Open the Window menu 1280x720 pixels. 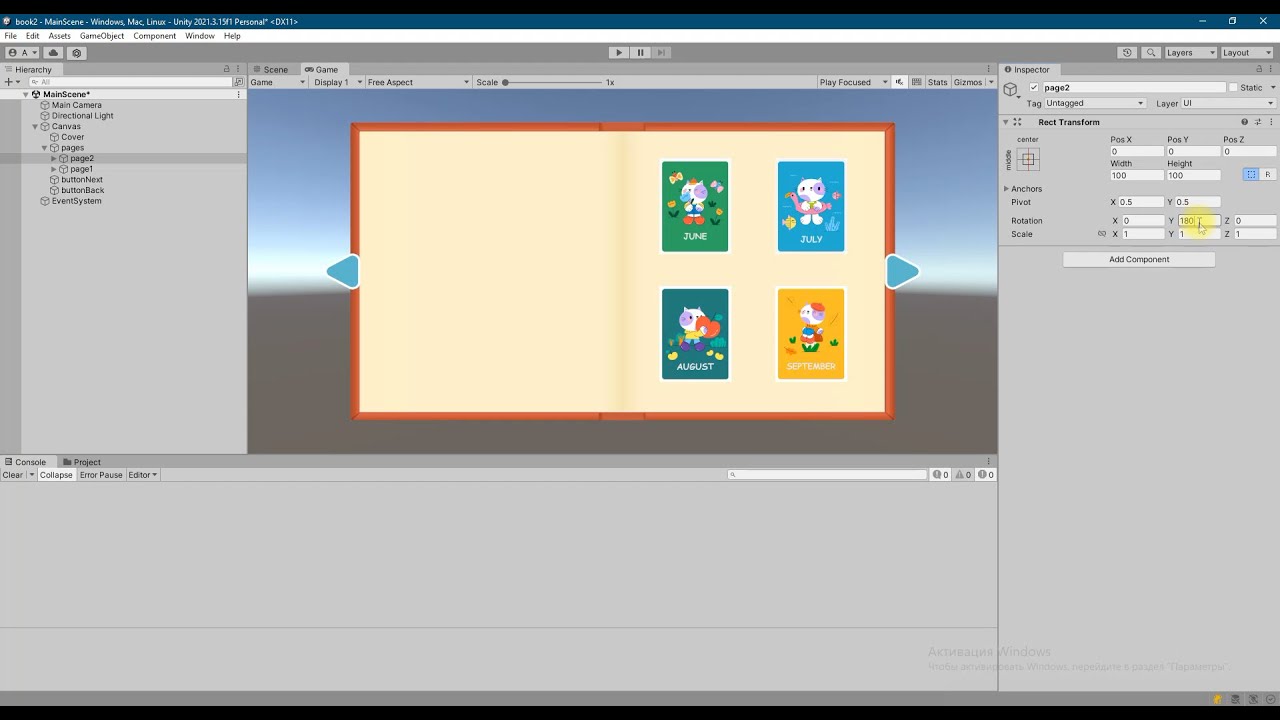199,36
